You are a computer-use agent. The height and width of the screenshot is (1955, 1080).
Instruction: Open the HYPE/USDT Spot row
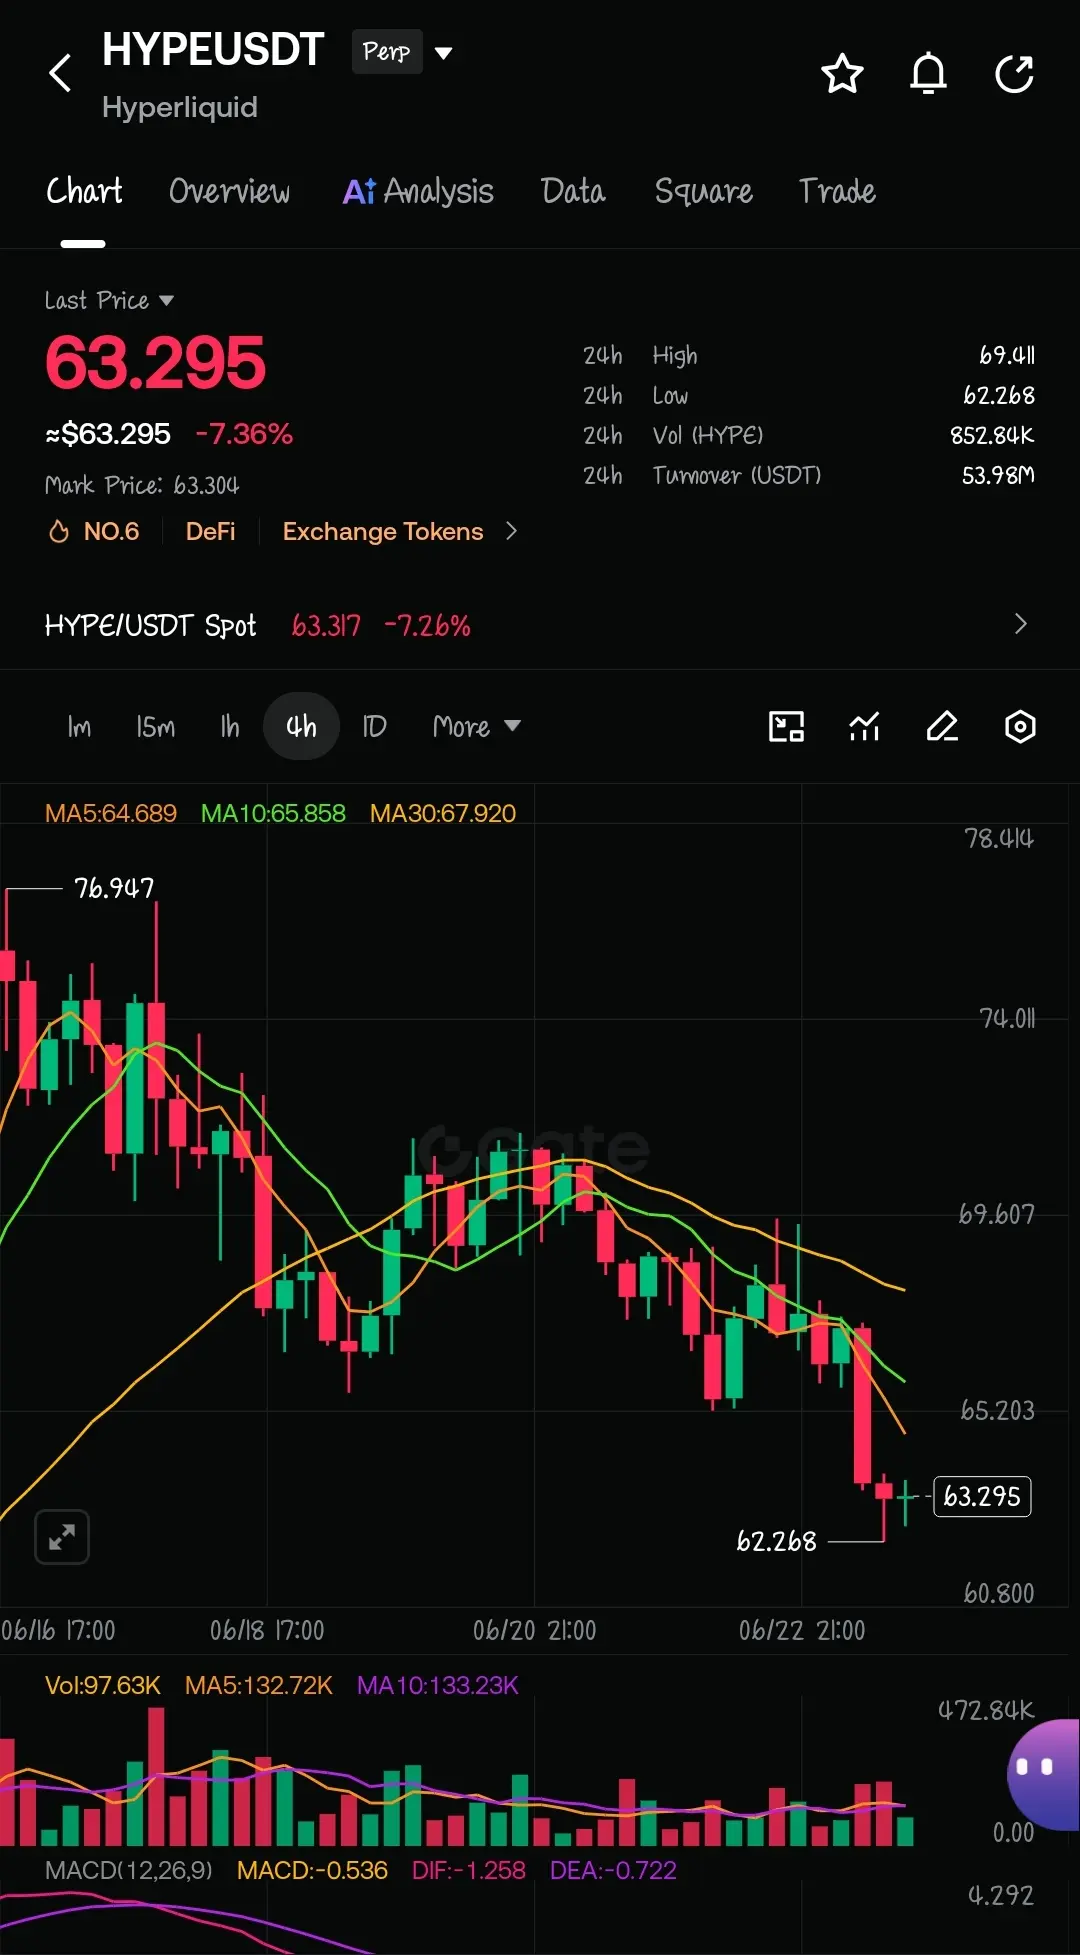540,625
